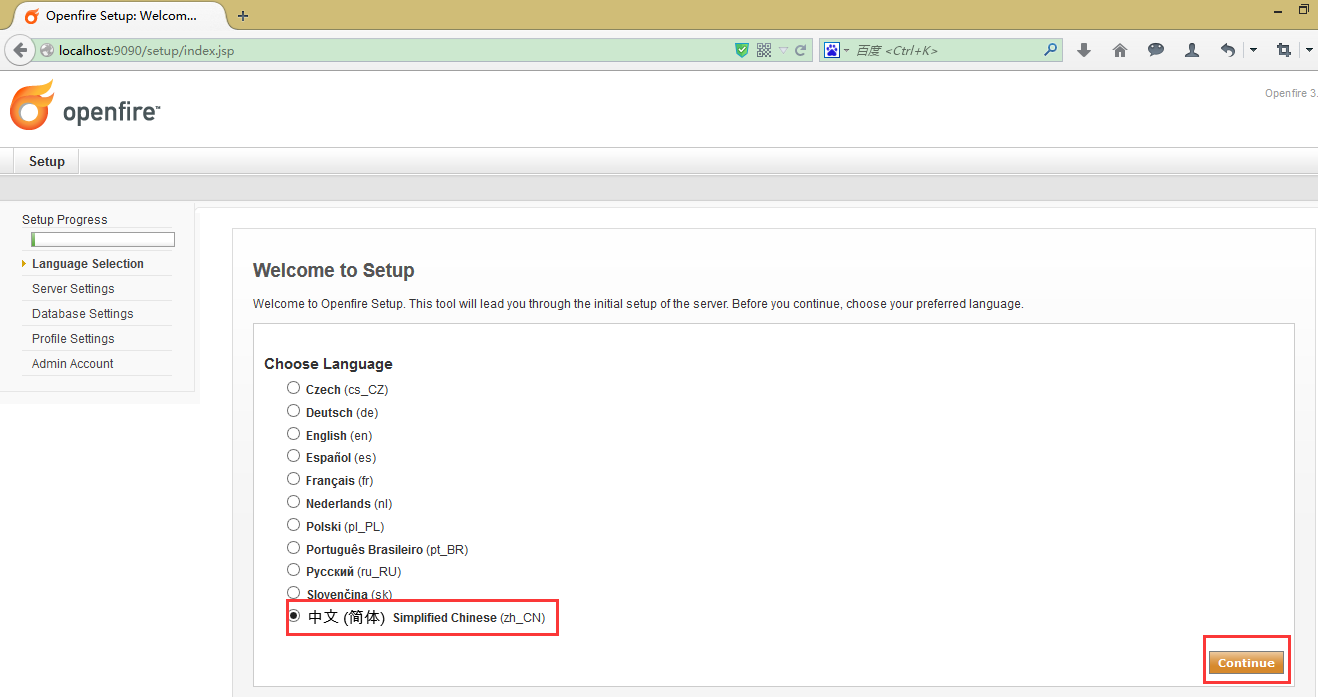Open the URL history dropdown triangle
Image resolution: width=1318 pixels, height=697 pixels.
coord(784,50)
